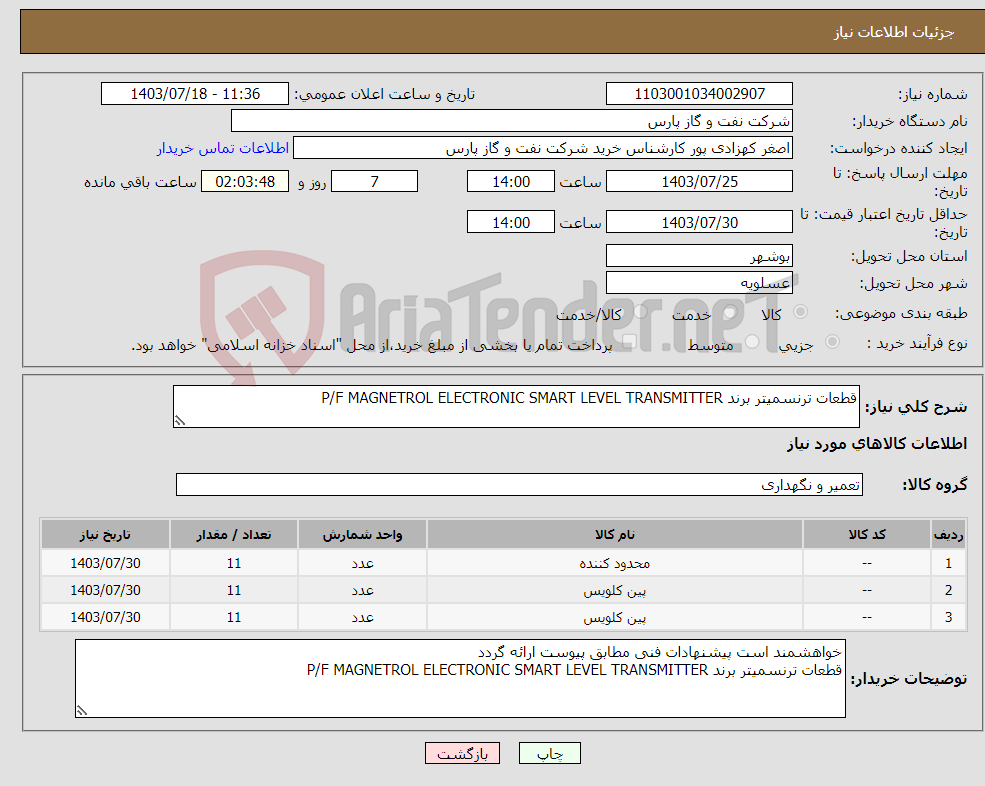Click row number 1 cell
The width and height of the screenshot is (985, 786).
(948, 563)
